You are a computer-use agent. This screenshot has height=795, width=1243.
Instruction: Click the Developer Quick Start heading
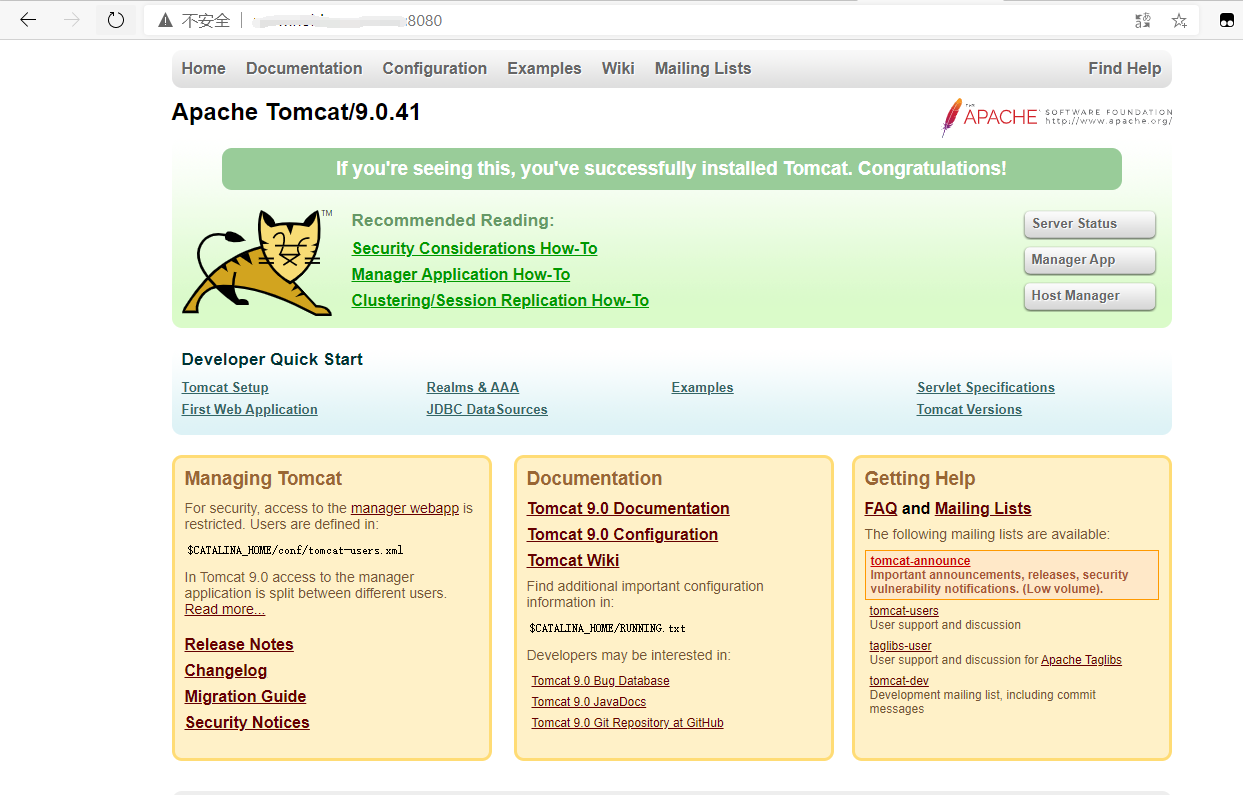click(272, 359)
